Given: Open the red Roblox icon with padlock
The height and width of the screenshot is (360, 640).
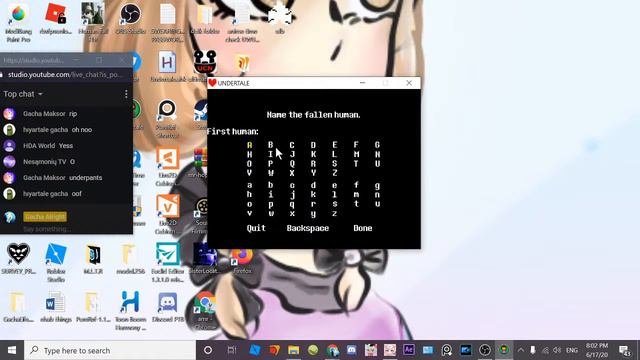Looking at the screenshot, I should 56,18.
